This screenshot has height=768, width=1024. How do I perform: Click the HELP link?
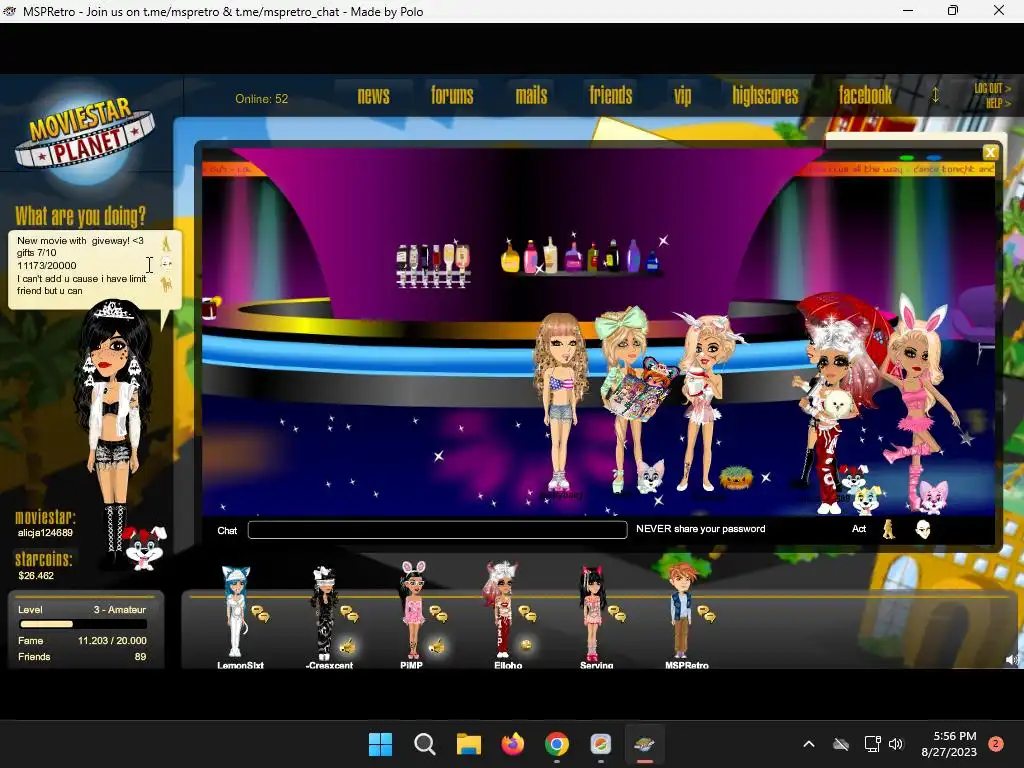[x=997, y=103]
